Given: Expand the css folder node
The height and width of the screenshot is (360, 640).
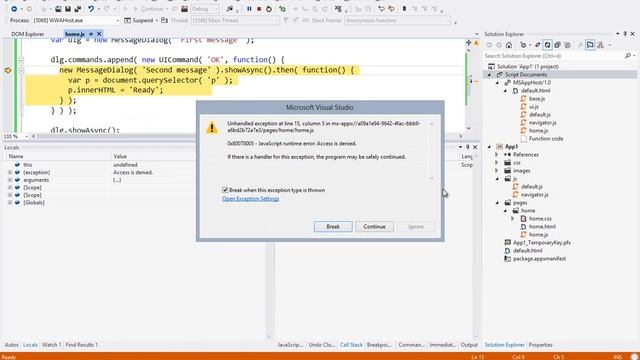Looking at the screenshot, I should (497, 162).
